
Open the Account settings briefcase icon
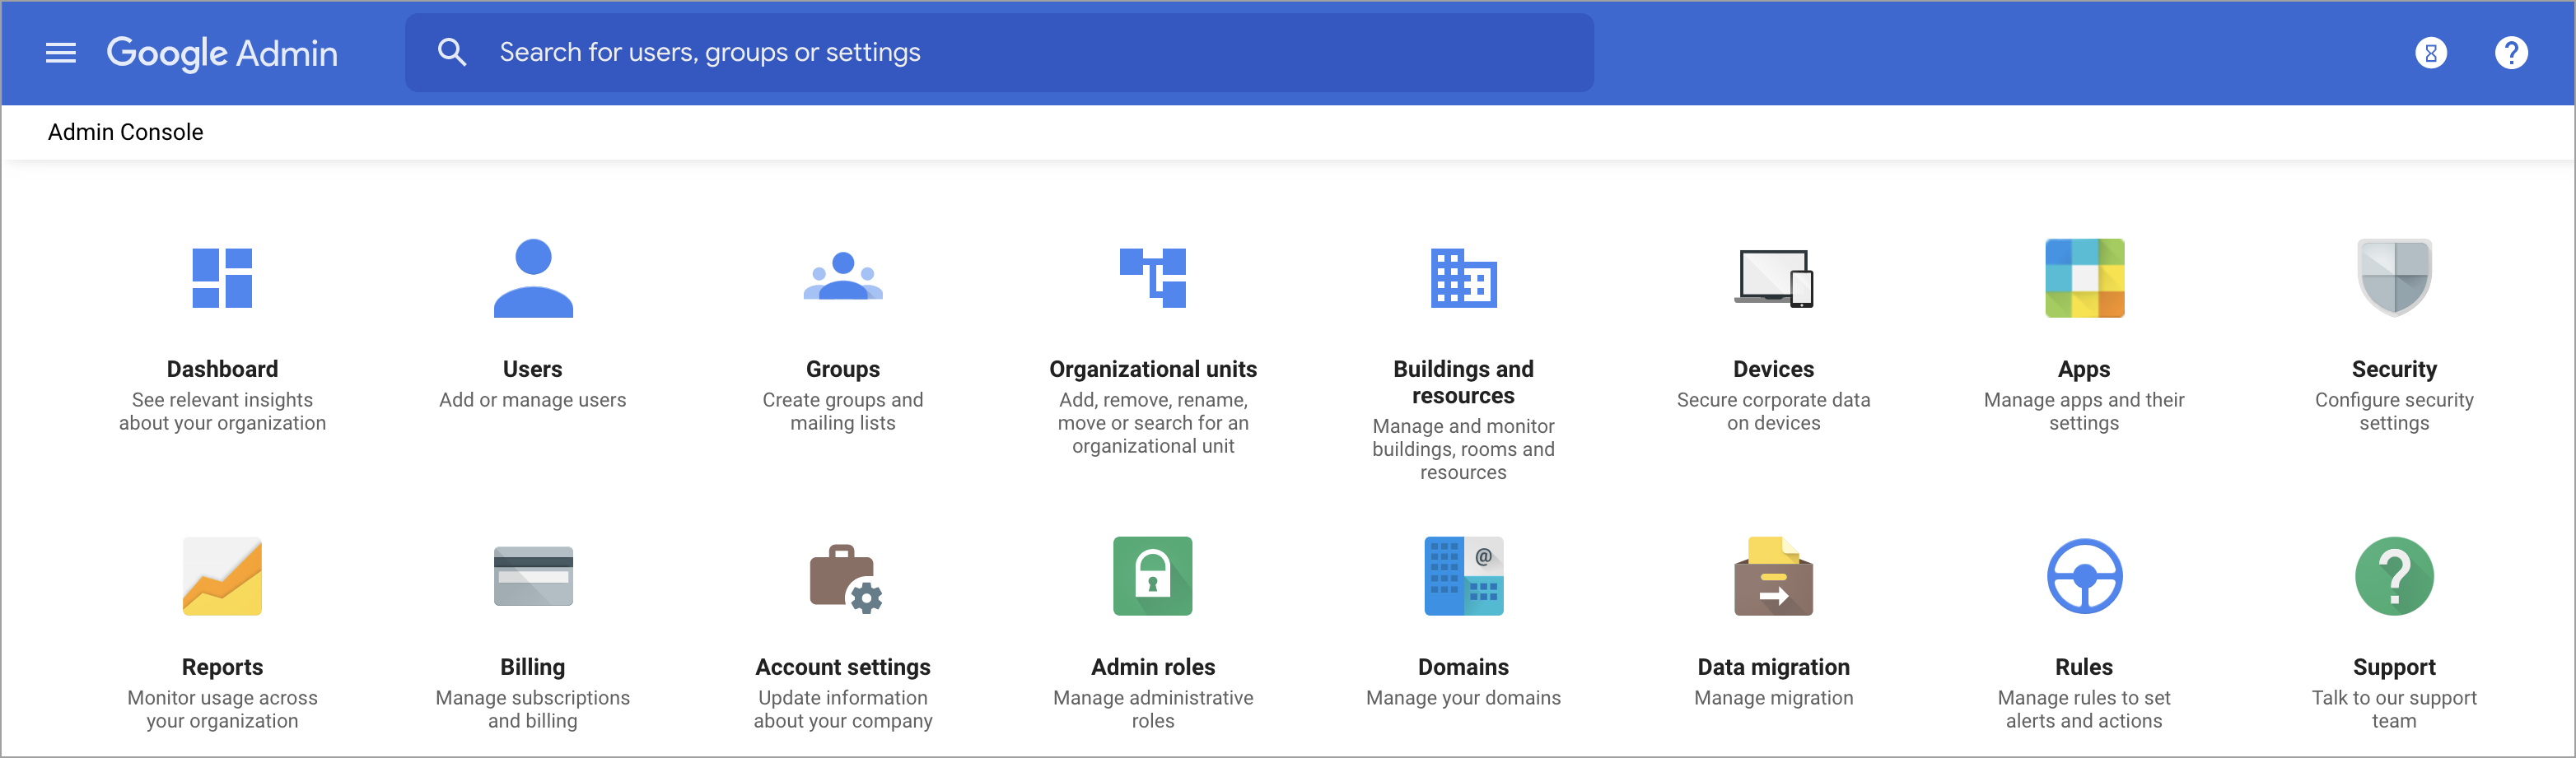coord(845,578)
